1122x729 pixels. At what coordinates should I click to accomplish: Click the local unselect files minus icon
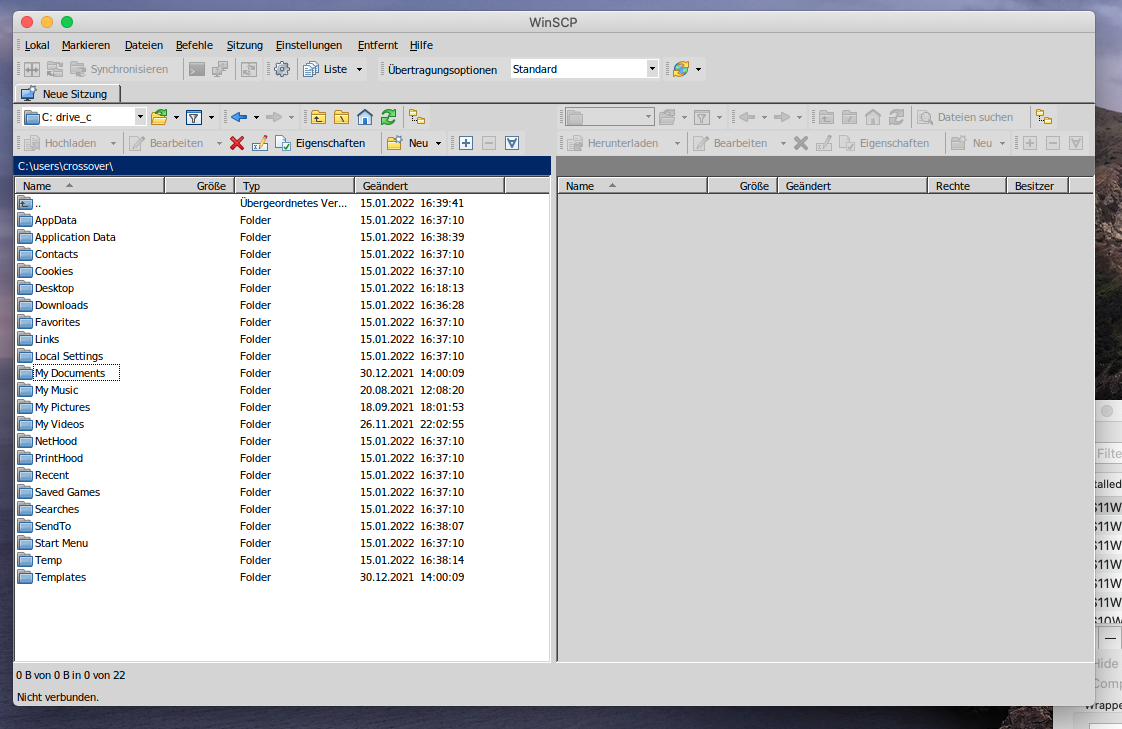[x=489, y=143]
